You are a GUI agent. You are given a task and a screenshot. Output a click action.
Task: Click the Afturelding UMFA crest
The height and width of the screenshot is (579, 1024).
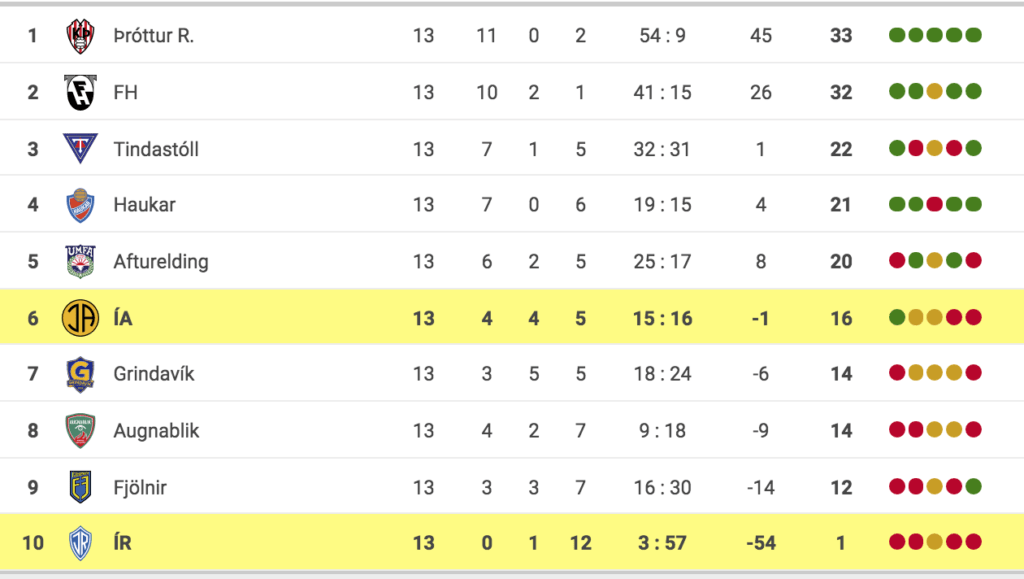[x=80, y=261]
